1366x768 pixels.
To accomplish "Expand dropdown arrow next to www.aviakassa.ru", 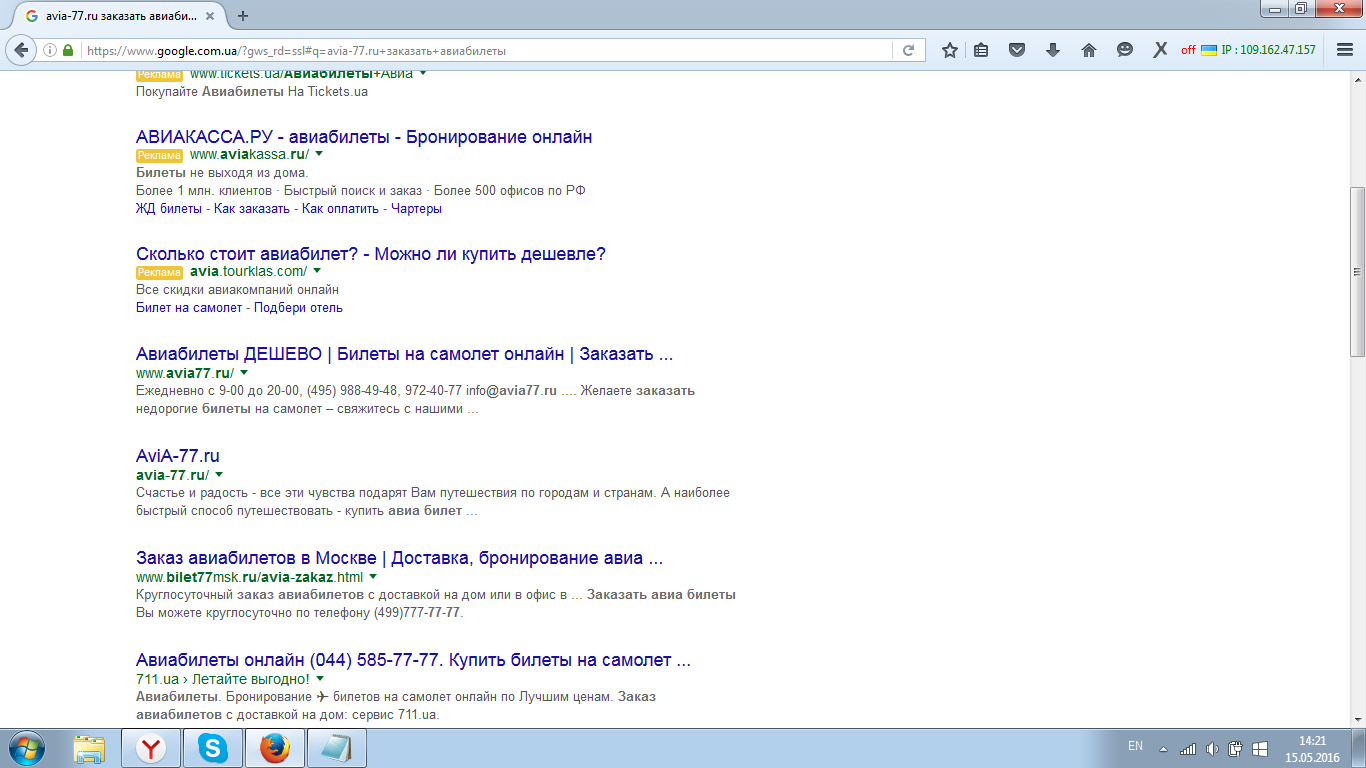I will tap(319, 154).
